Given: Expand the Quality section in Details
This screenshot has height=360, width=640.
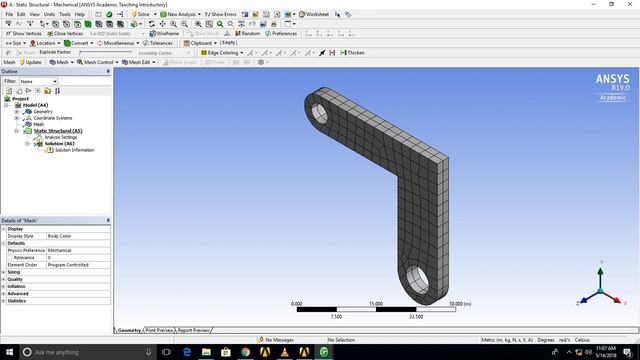Looking at the screenshot, I should coord(4,280).
